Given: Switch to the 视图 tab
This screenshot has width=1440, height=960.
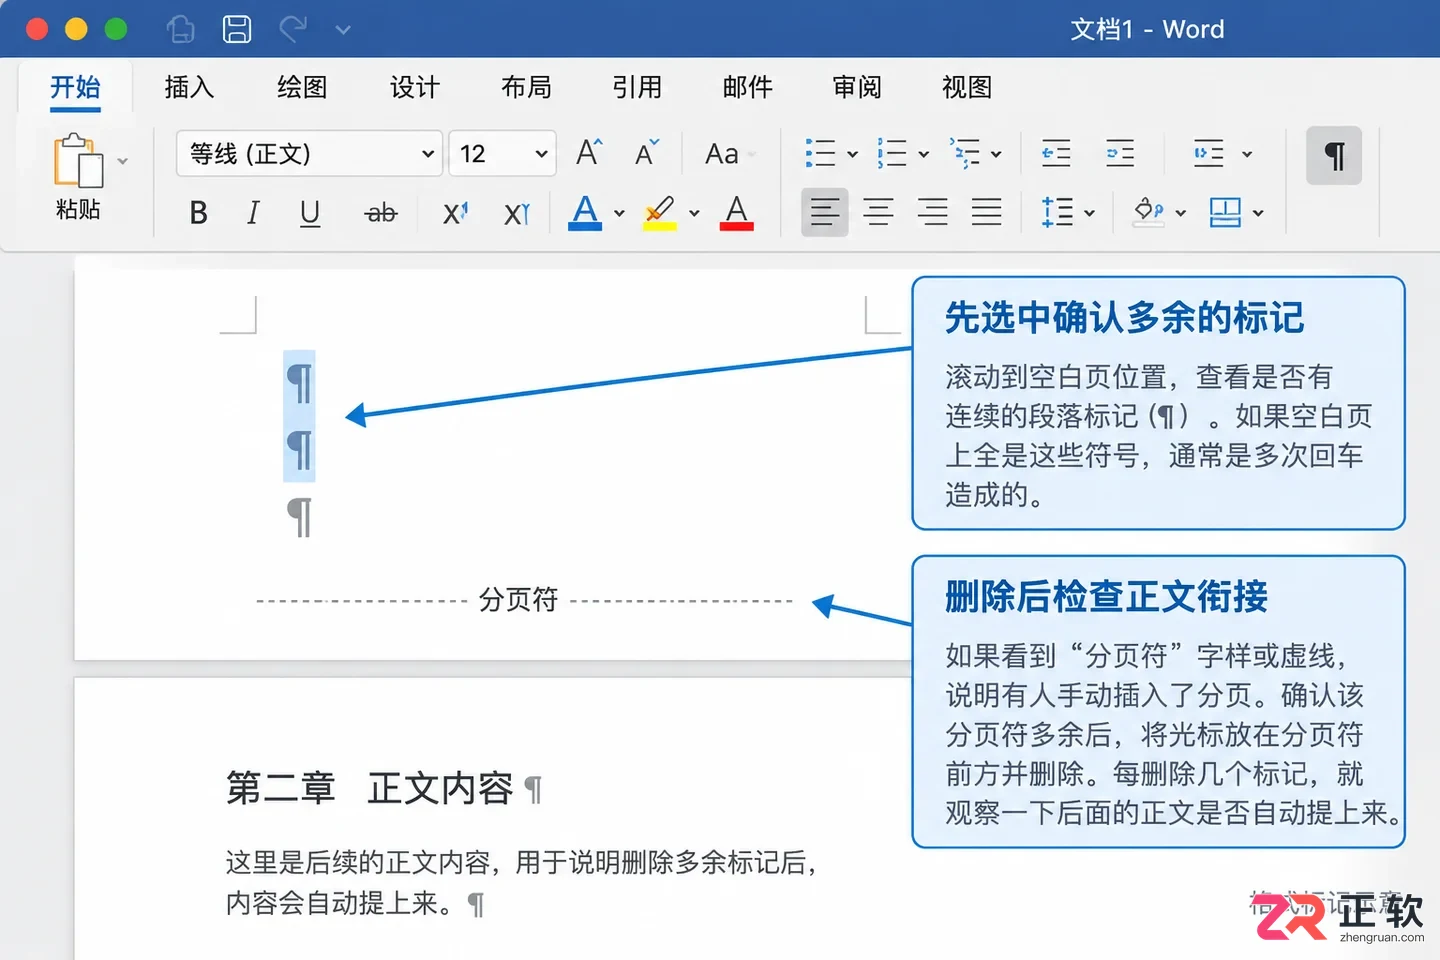Looking at the screenshot, I should pos(967,88).
